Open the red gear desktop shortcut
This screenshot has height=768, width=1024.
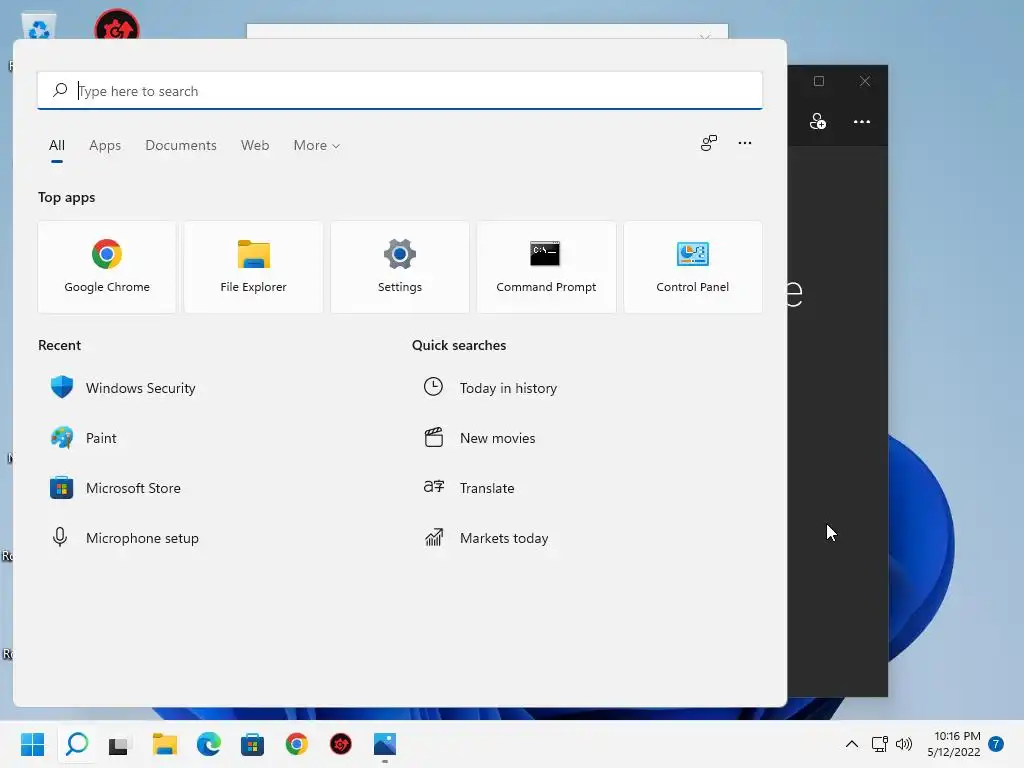[117, 25]
